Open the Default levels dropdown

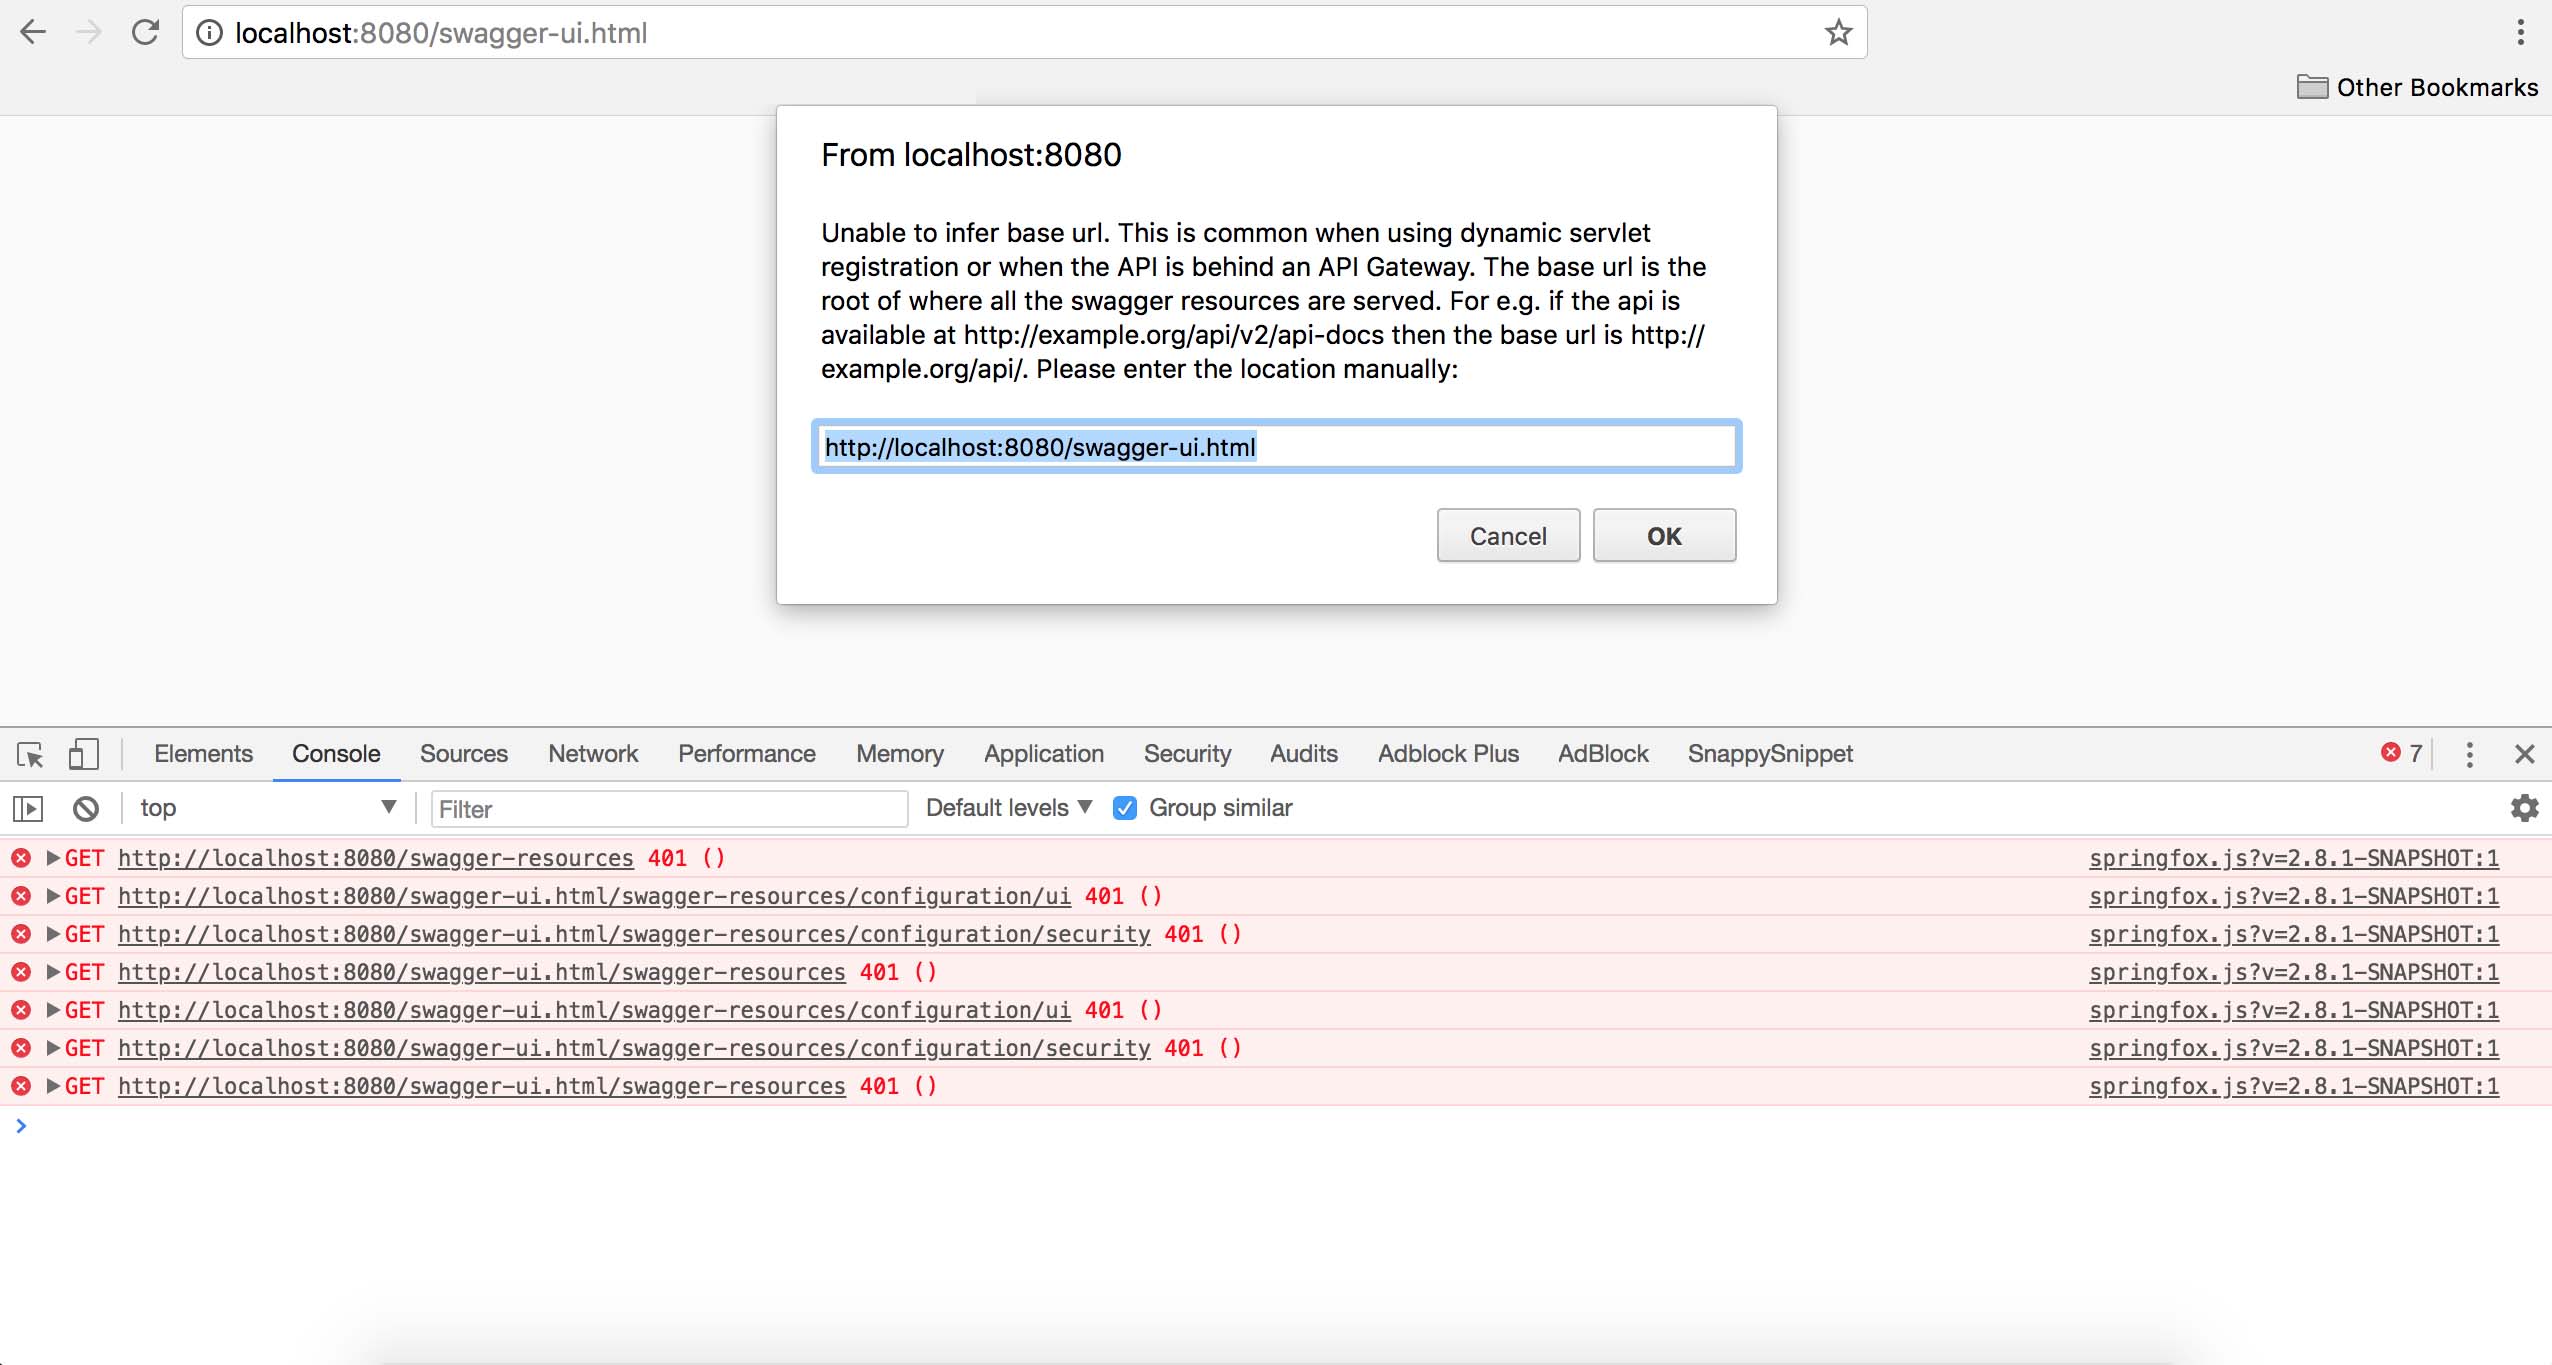point(1005,807)
